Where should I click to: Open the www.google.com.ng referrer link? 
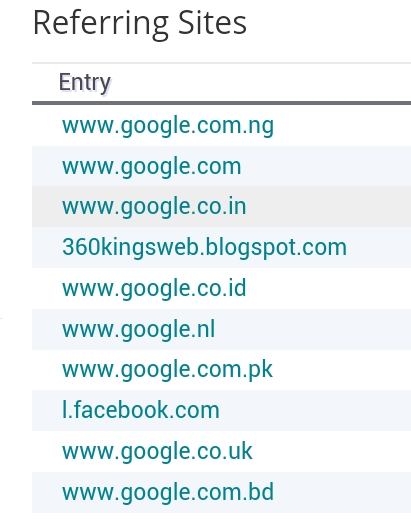[168, 126]
